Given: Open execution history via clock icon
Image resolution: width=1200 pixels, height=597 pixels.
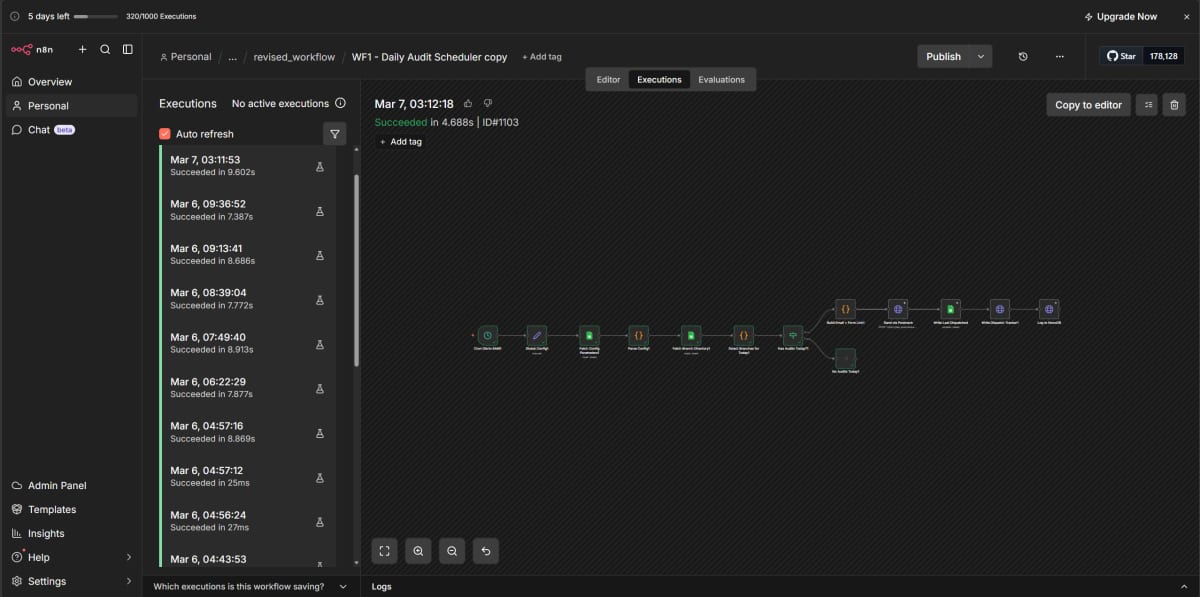Looking at the screenshot, I should 1022,57.
